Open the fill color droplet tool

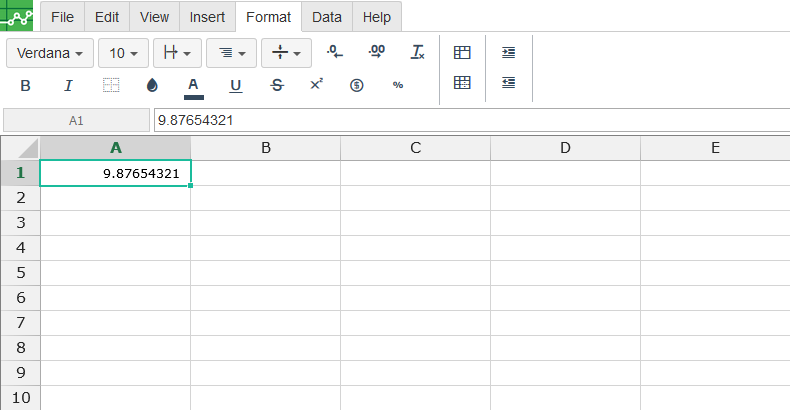[x=152, y=86]
